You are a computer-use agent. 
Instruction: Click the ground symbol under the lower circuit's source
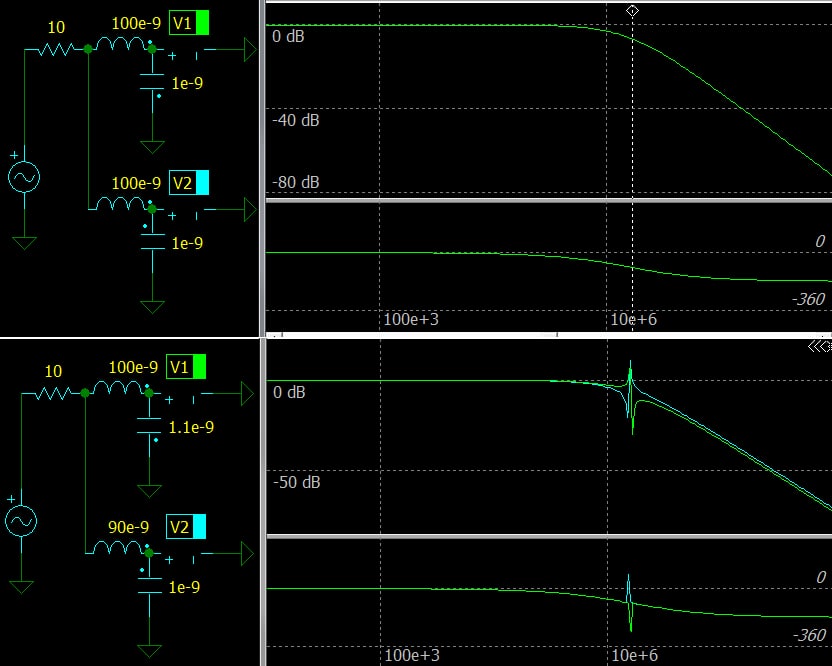(x=21, y=587)
